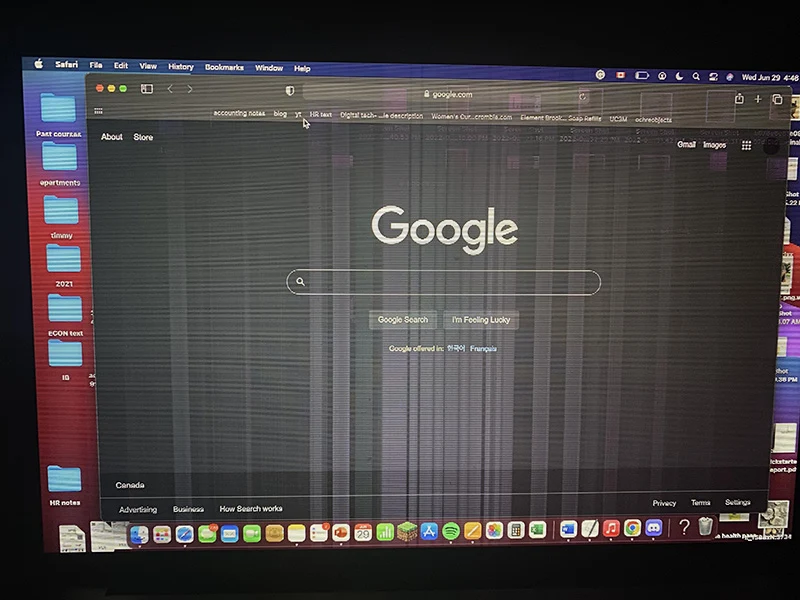
Task: Open the Images link
Action: [714, 145]
